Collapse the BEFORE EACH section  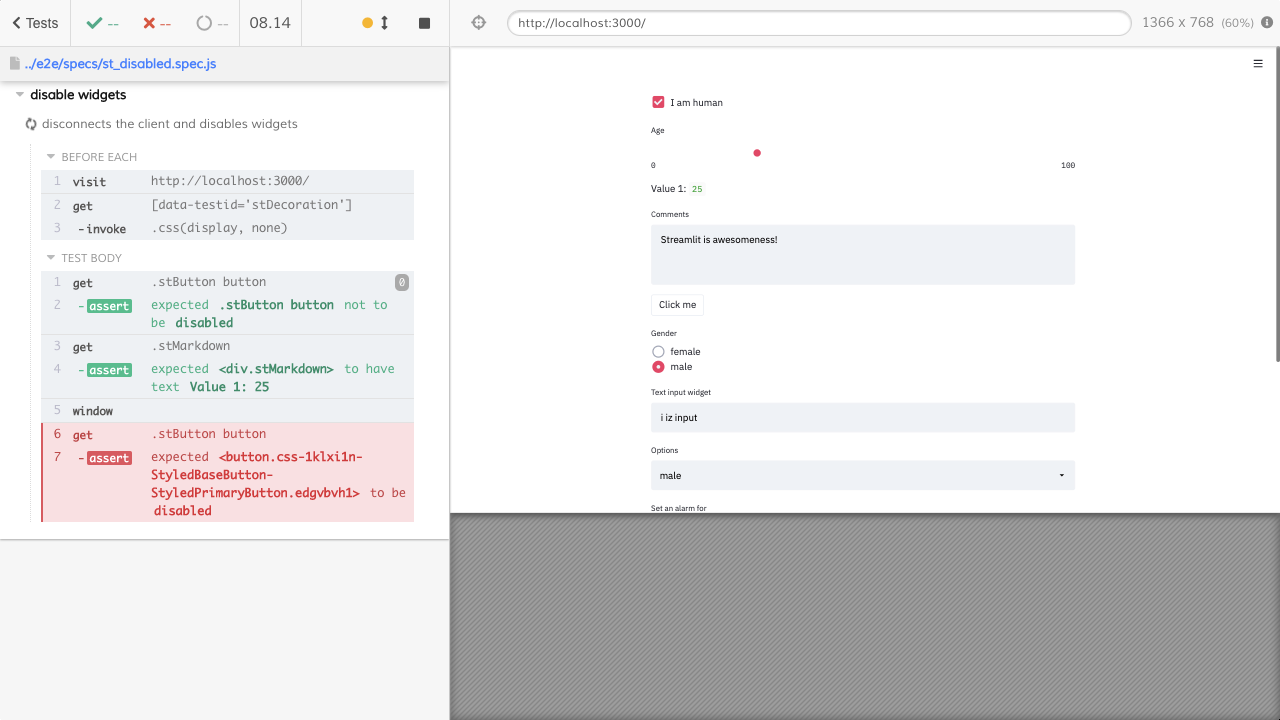[51, 156]
